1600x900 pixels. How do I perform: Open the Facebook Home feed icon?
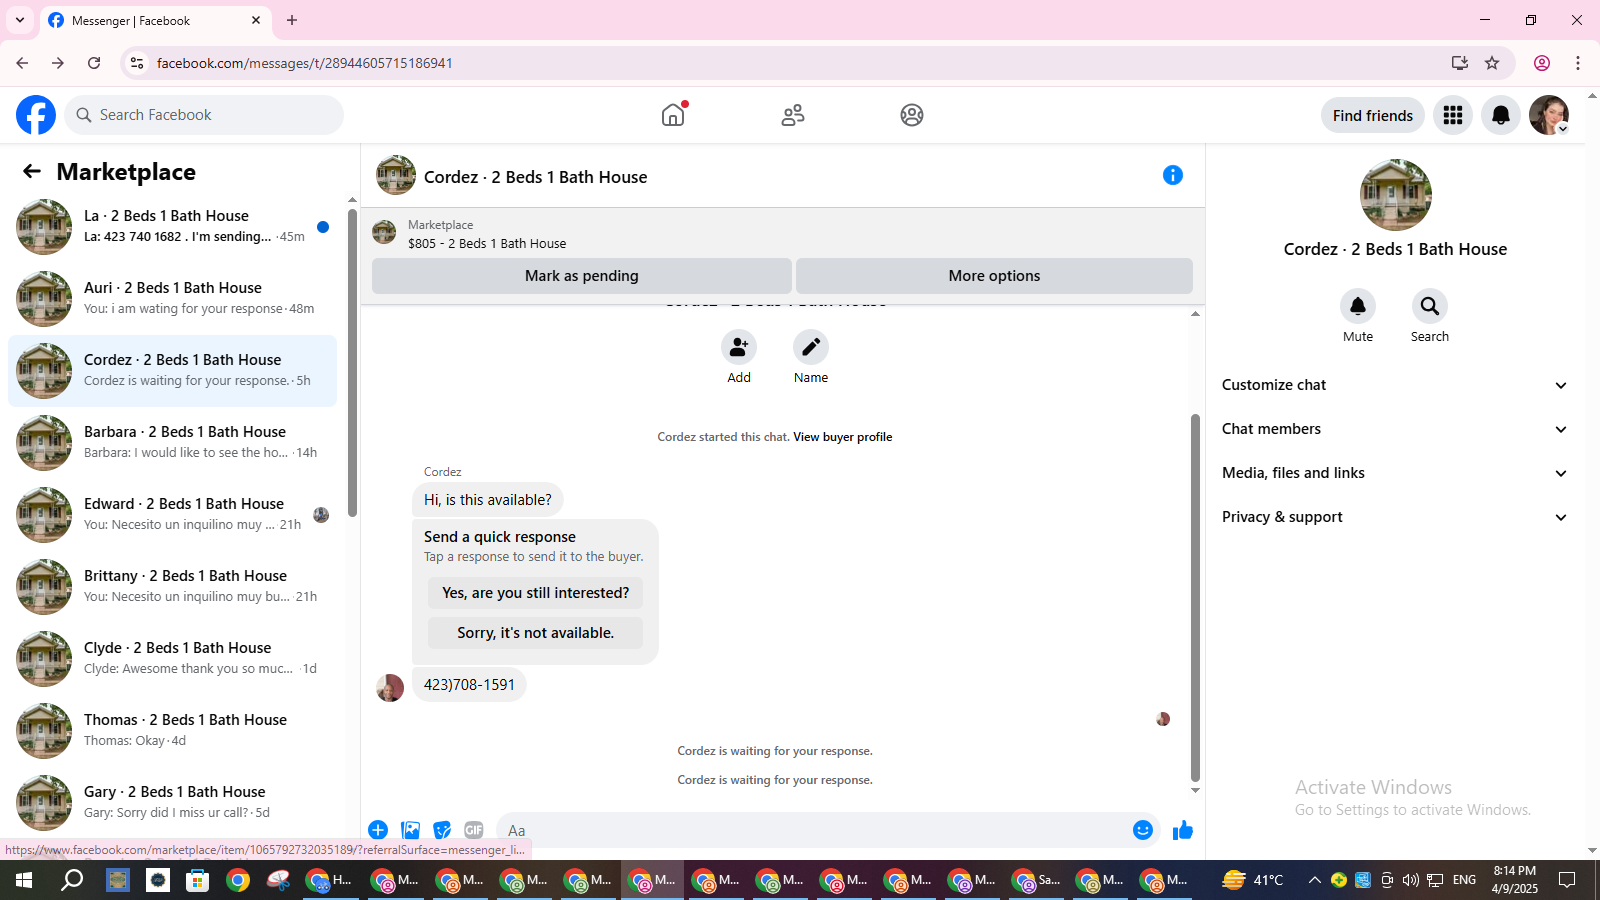tap(673, 115)
